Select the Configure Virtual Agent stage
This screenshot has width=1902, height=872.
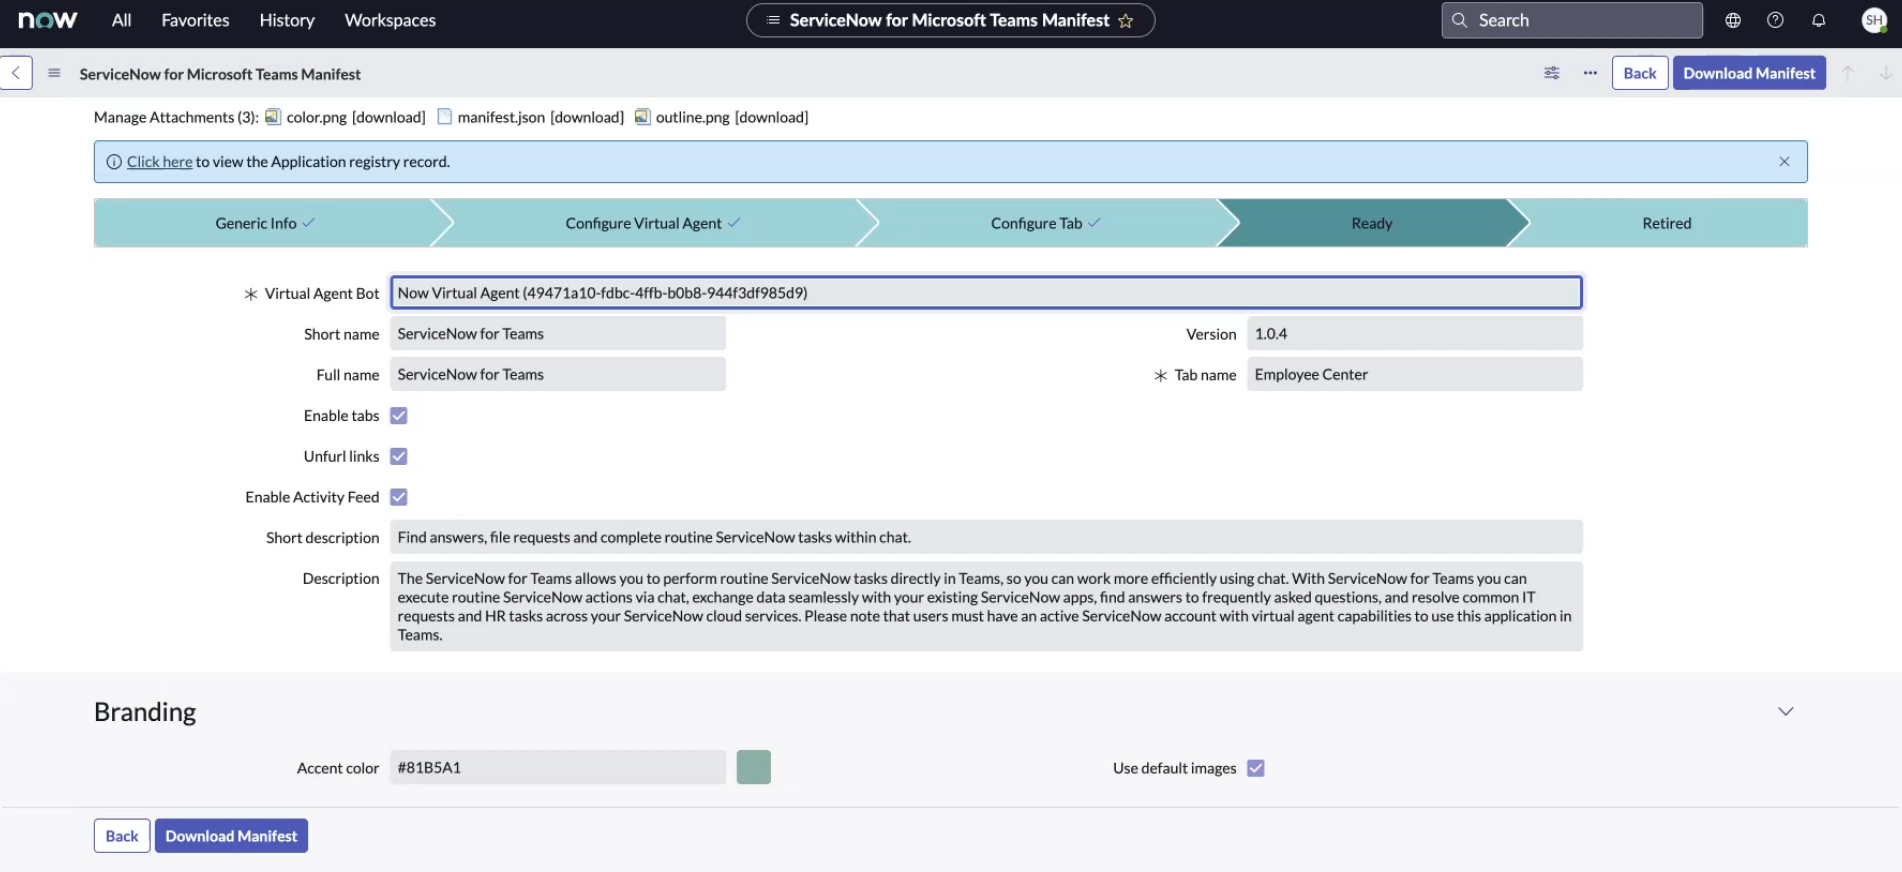click(653, 223)
